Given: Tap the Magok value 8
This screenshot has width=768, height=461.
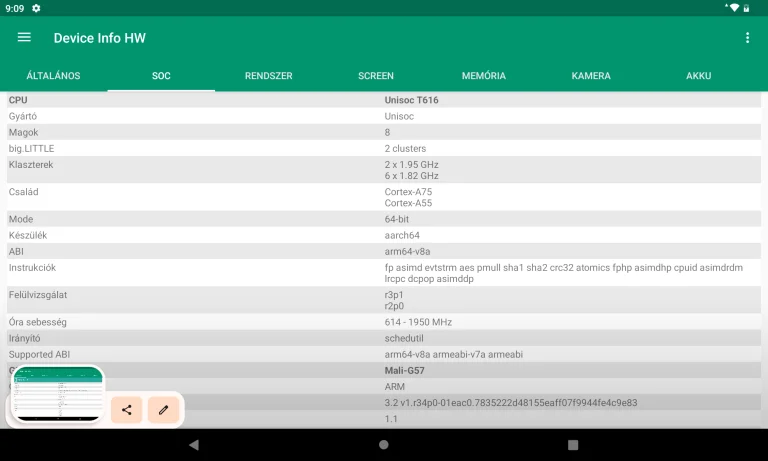Looking at the screenshot, I should click(387, 132).
